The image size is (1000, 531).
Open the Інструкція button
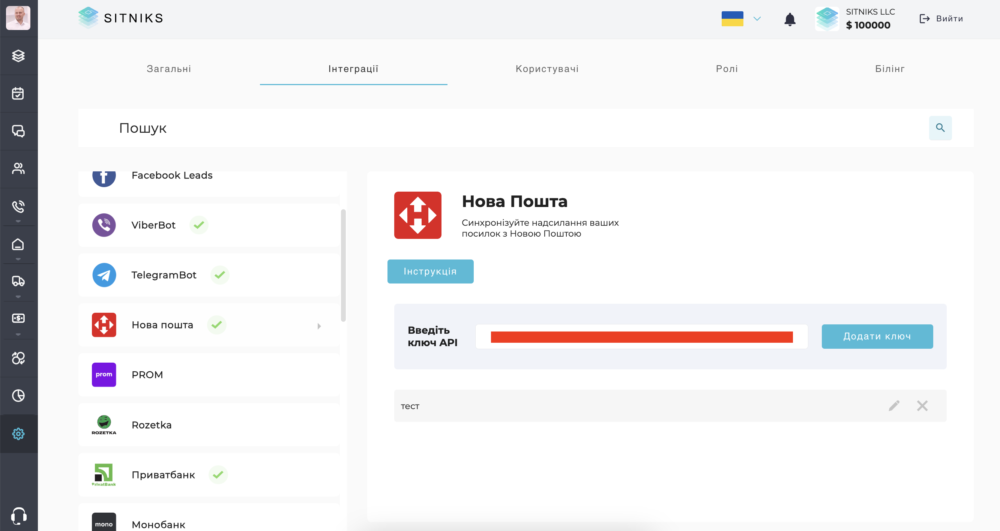click(x=430, y=272)
